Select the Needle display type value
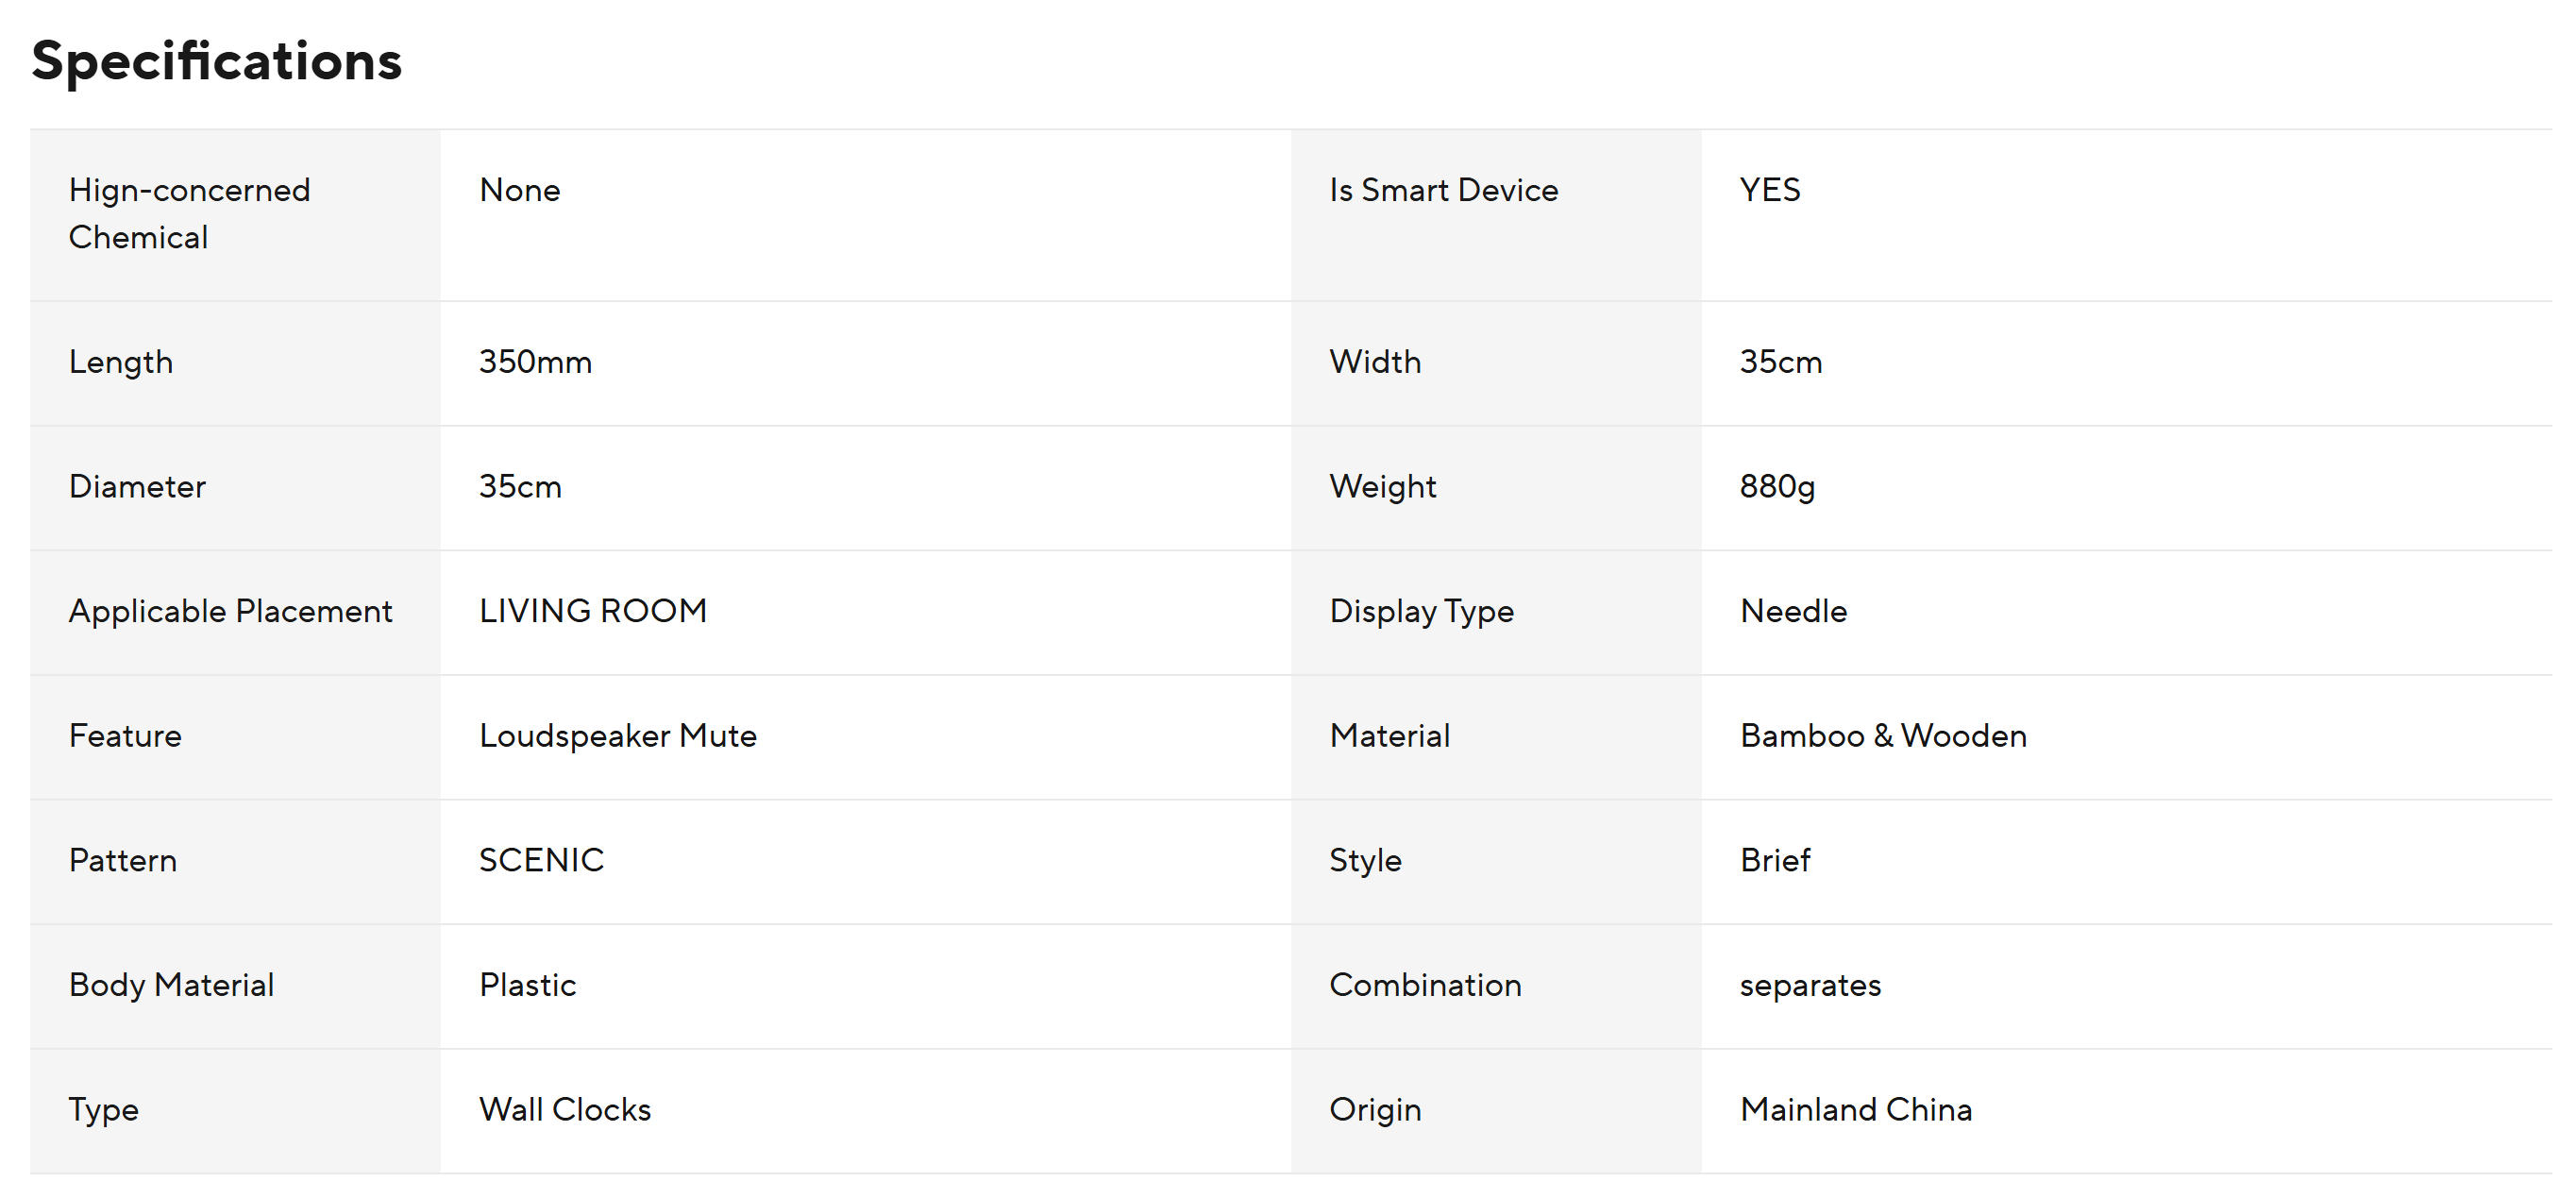The image size is (2576, 1198). tap(1793, 611)
